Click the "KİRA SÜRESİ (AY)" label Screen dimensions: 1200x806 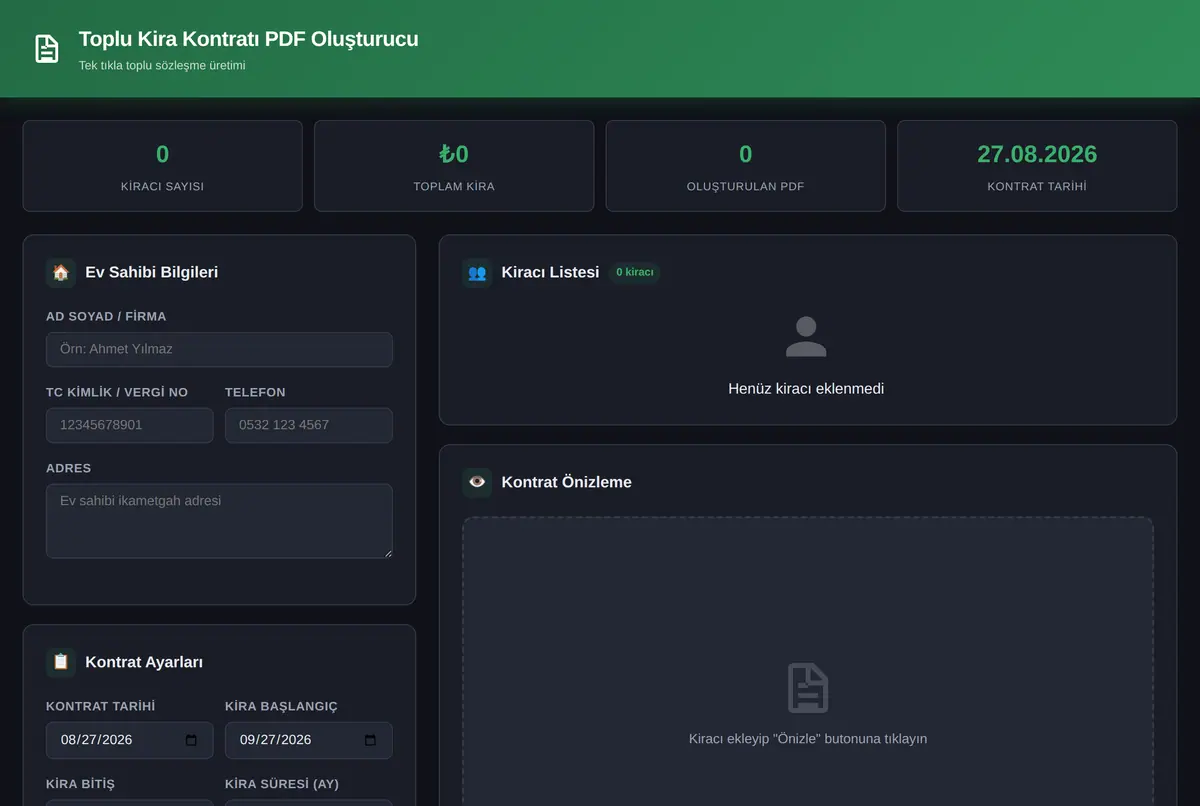click(282, 784)
